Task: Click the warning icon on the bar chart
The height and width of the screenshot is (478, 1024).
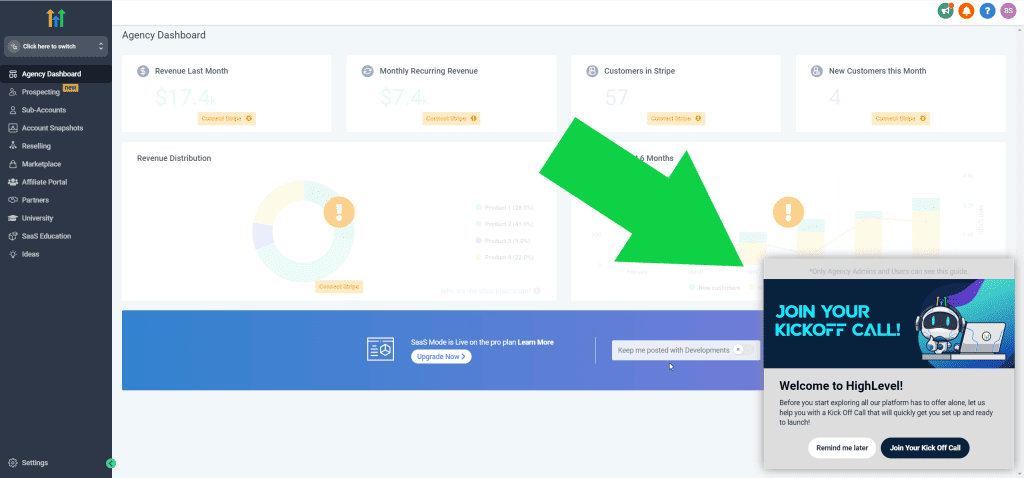Action: click(x=788, y=212)
